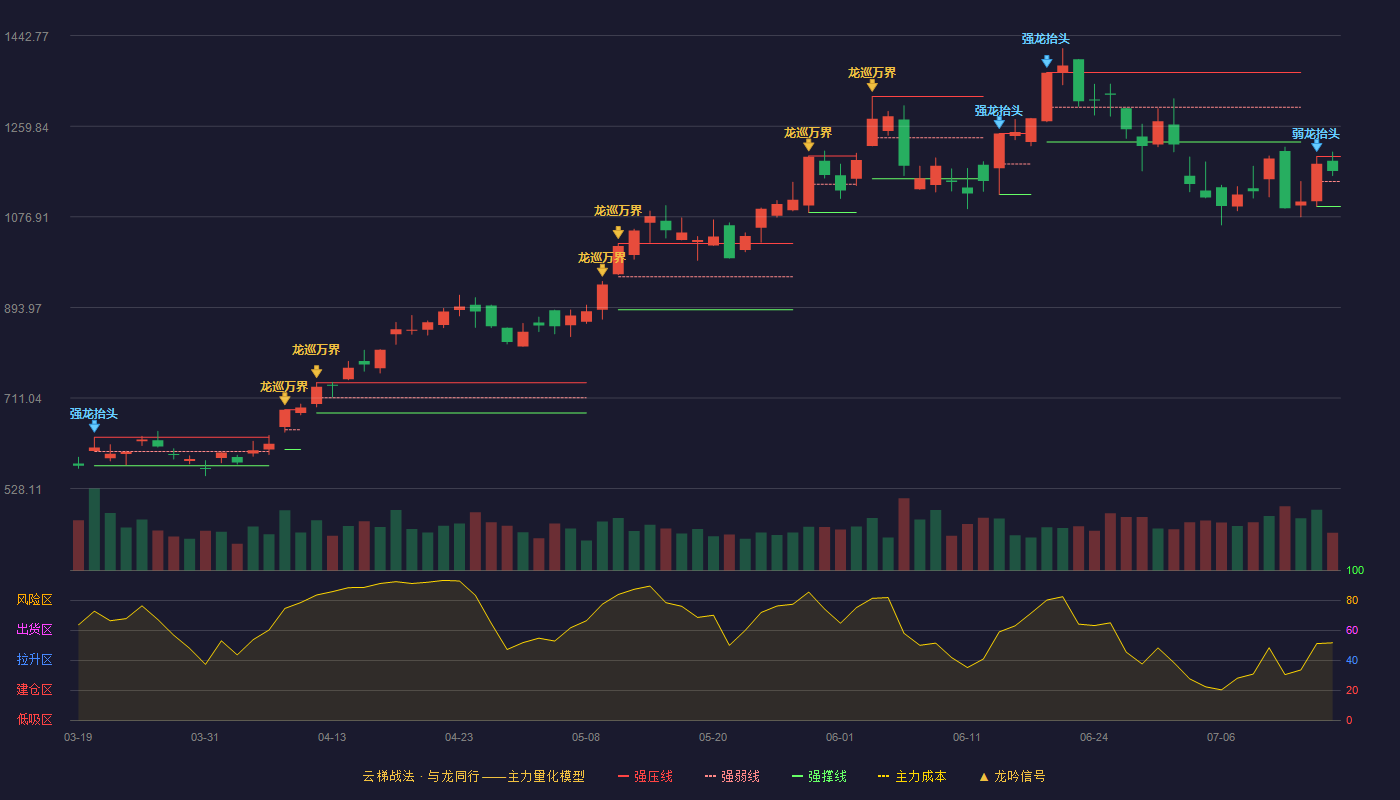The width and height of the screenshot is (1400, 800).
Task: Click the blue arrow under 弱龙抬头 signal
Action: pos(1316,146)
